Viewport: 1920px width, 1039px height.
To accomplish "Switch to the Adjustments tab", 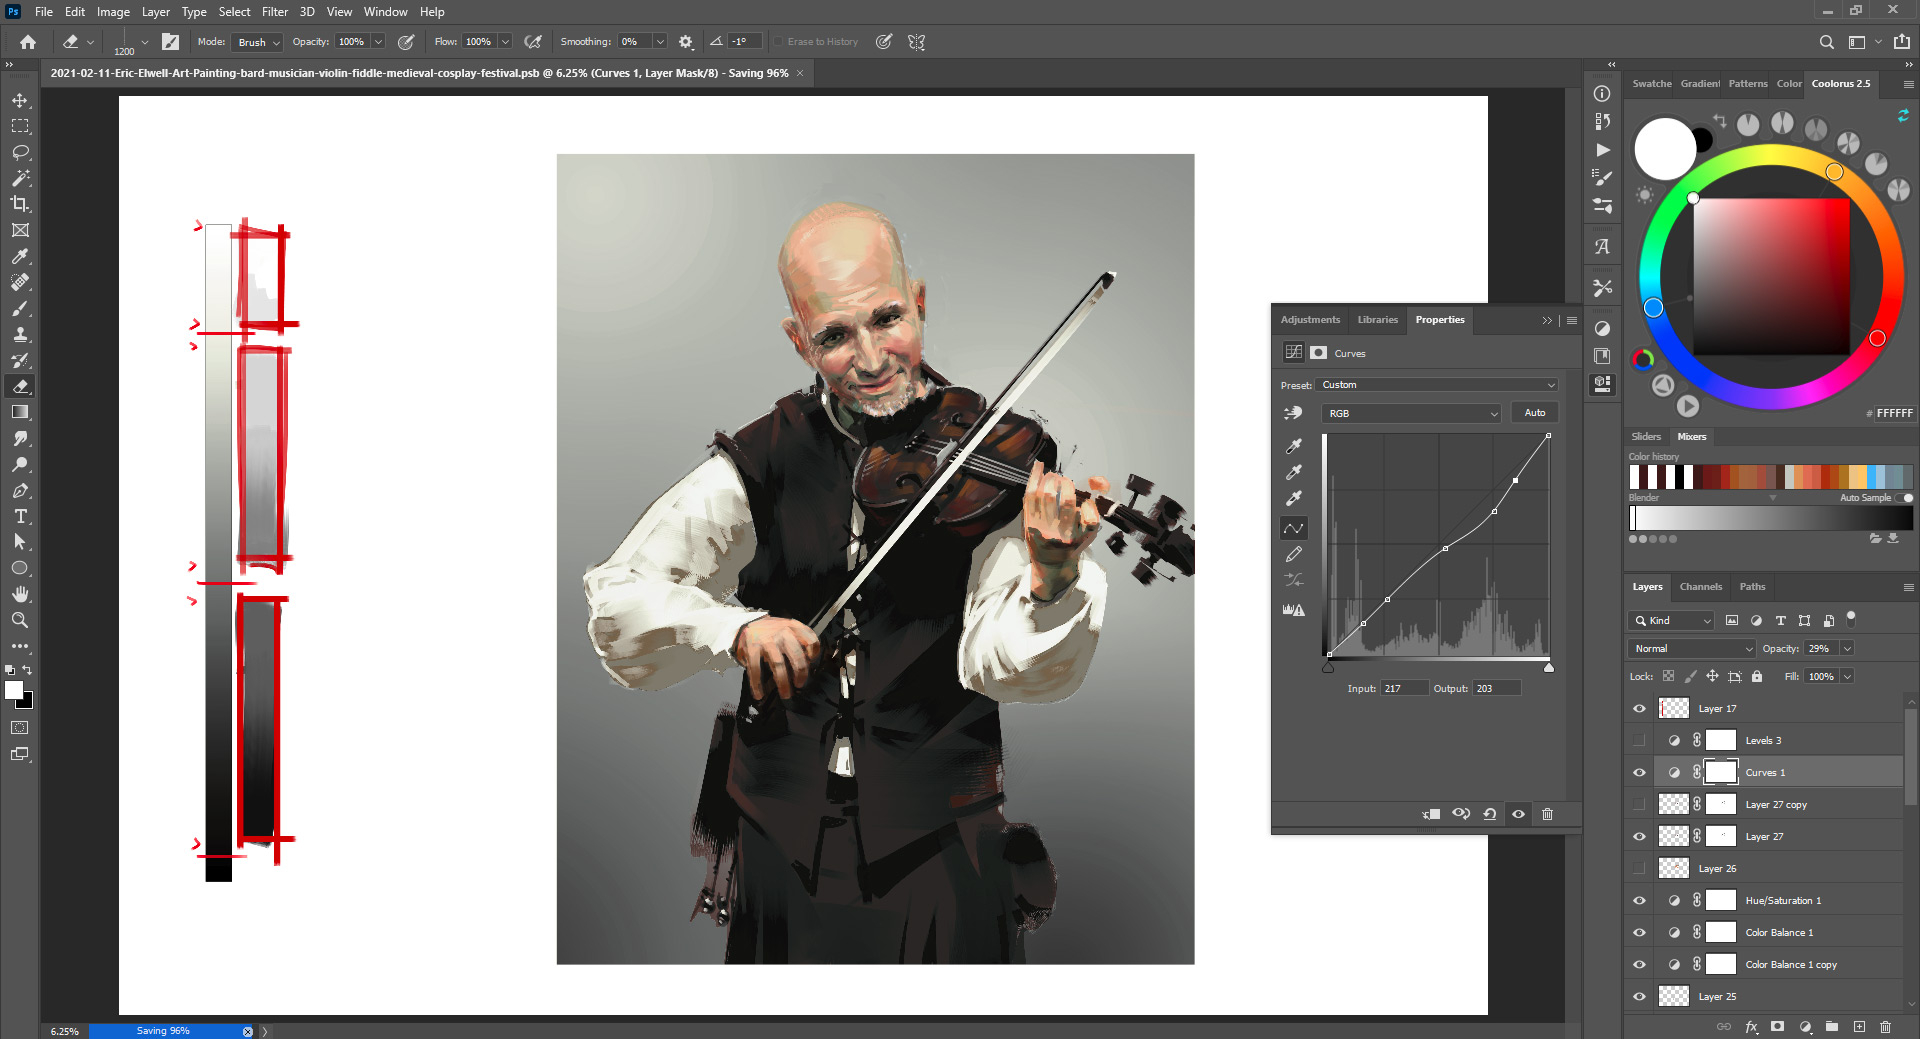I will point(1310,320).
